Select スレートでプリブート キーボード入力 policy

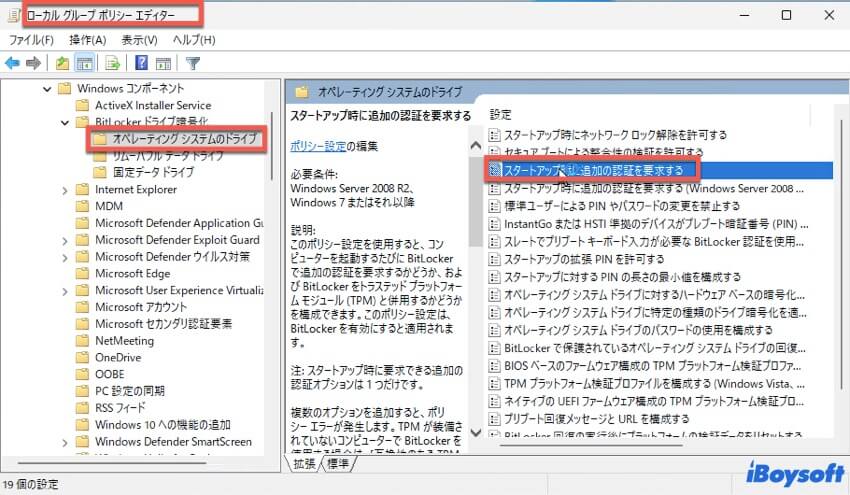(654, 241)
